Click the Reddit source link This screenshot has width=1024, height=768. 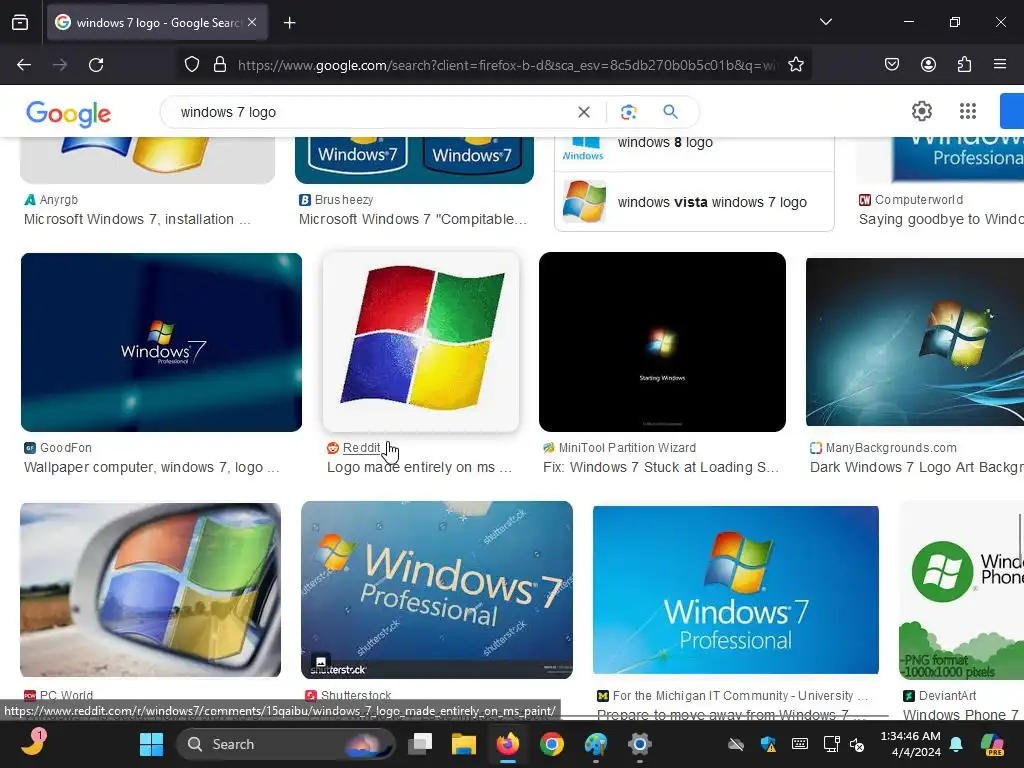click(x=361, y=448)
